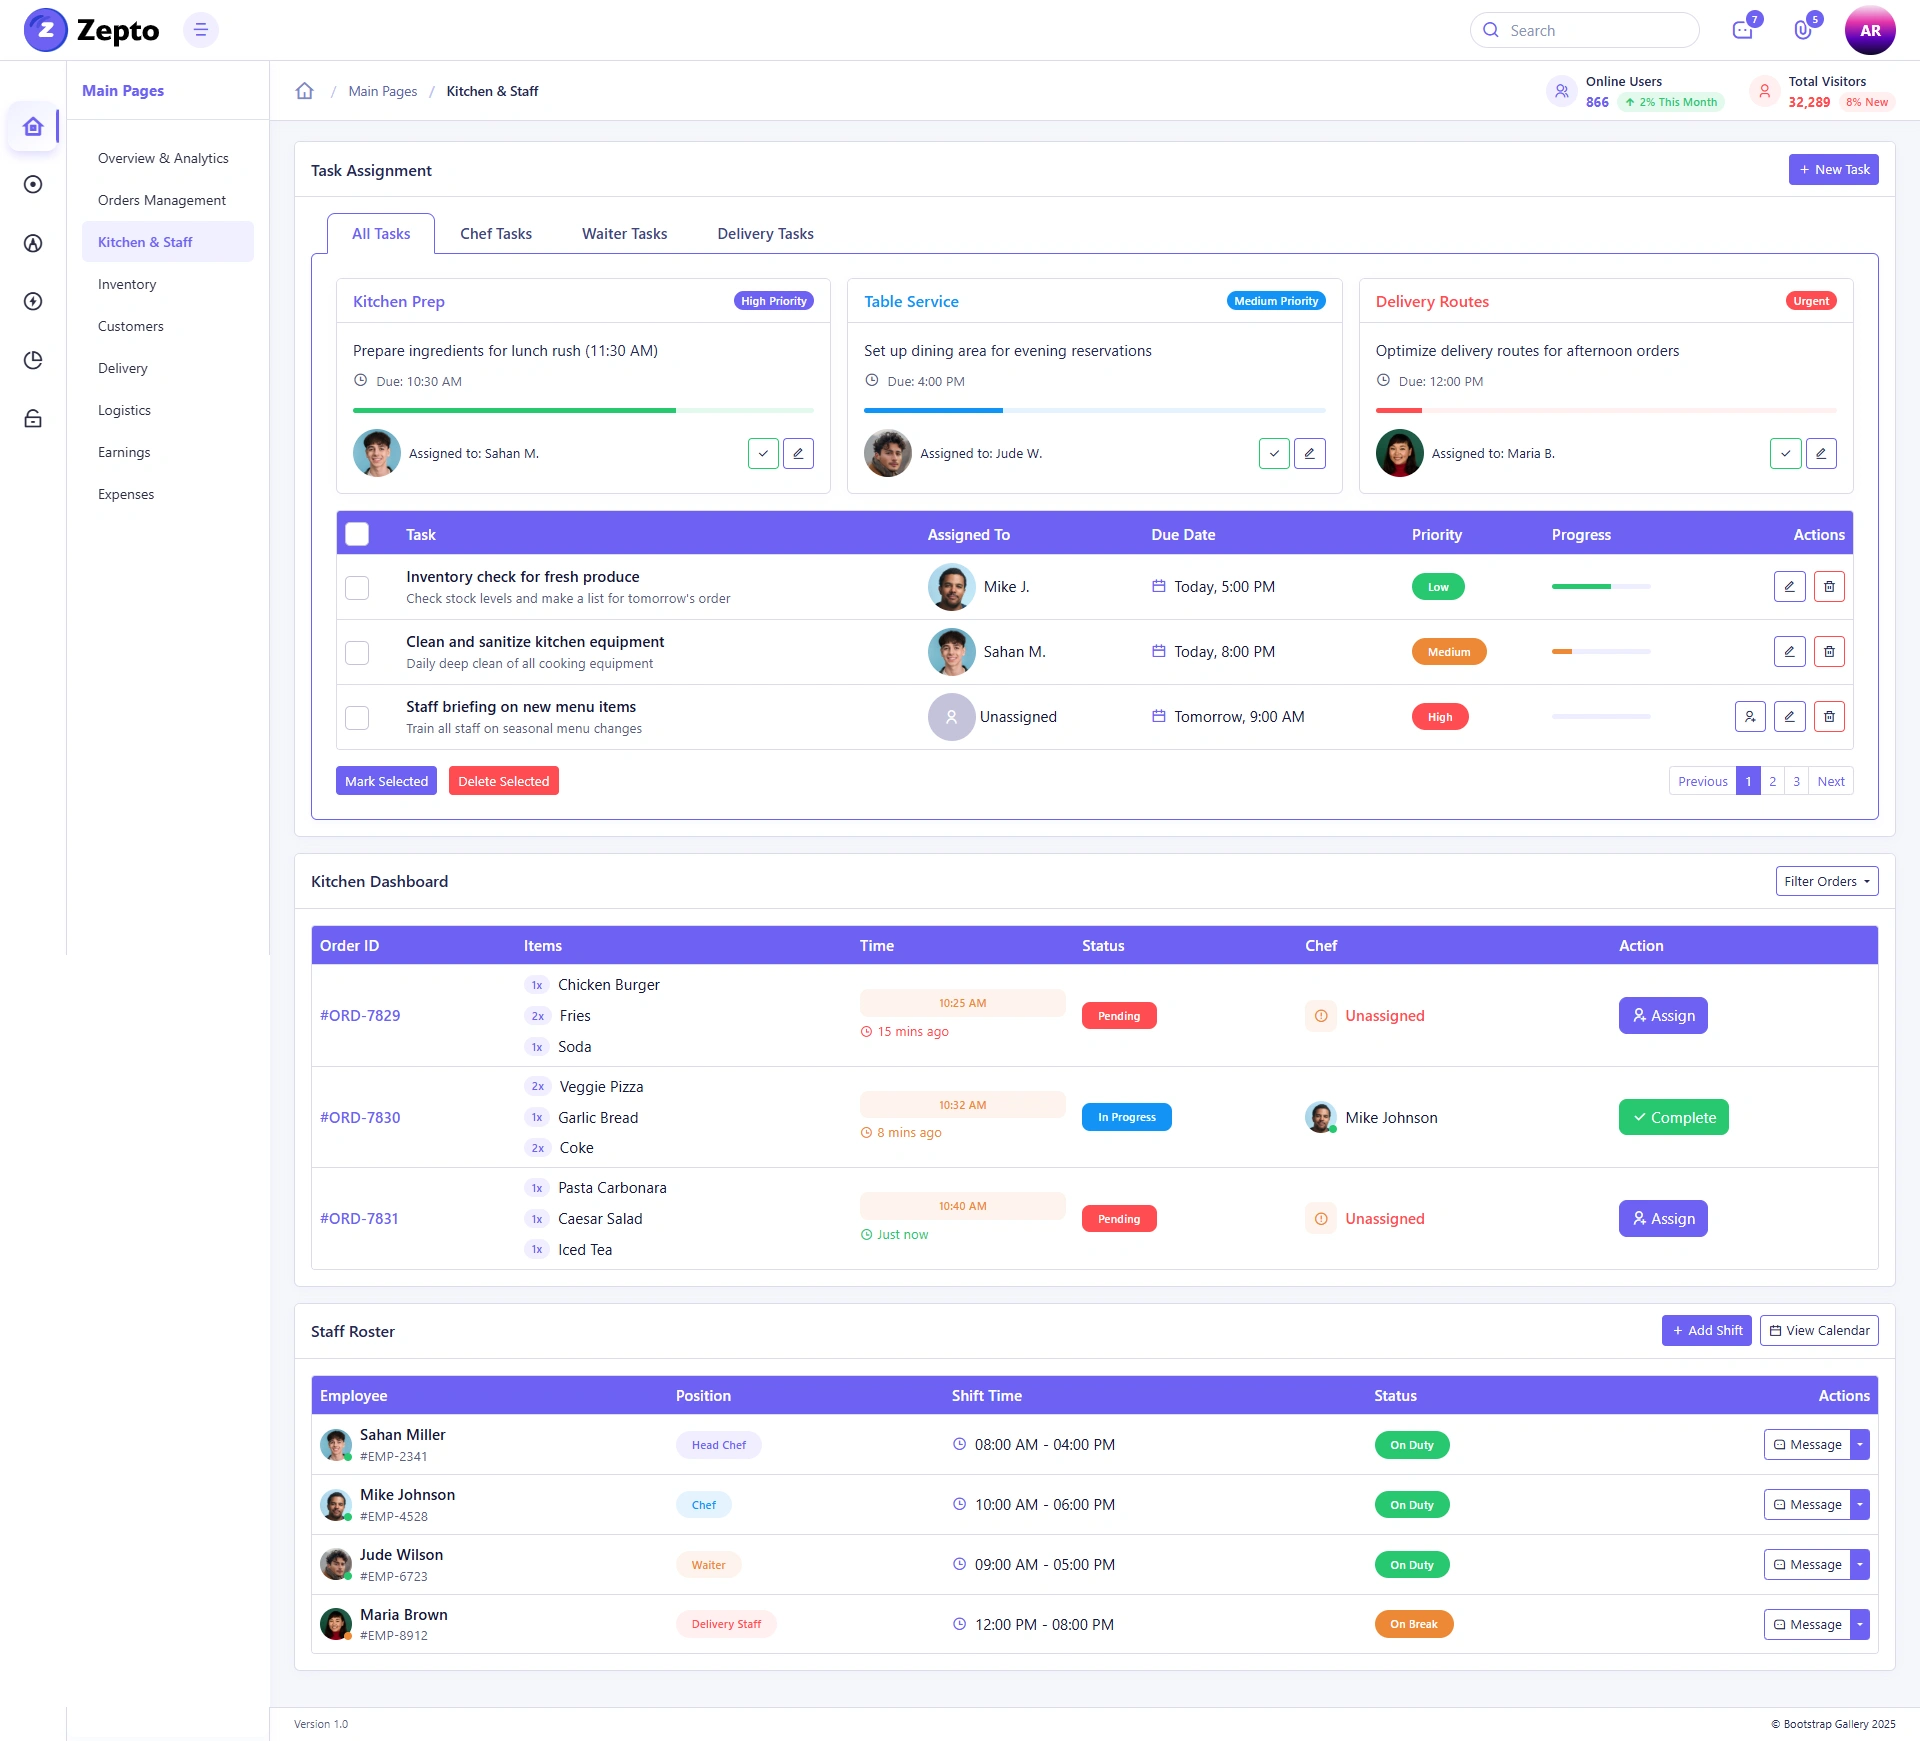Screen dimensions: 1920x1741
Task: Tick the Staff briefing on new menu items checkbox
Action: (357, 717)
